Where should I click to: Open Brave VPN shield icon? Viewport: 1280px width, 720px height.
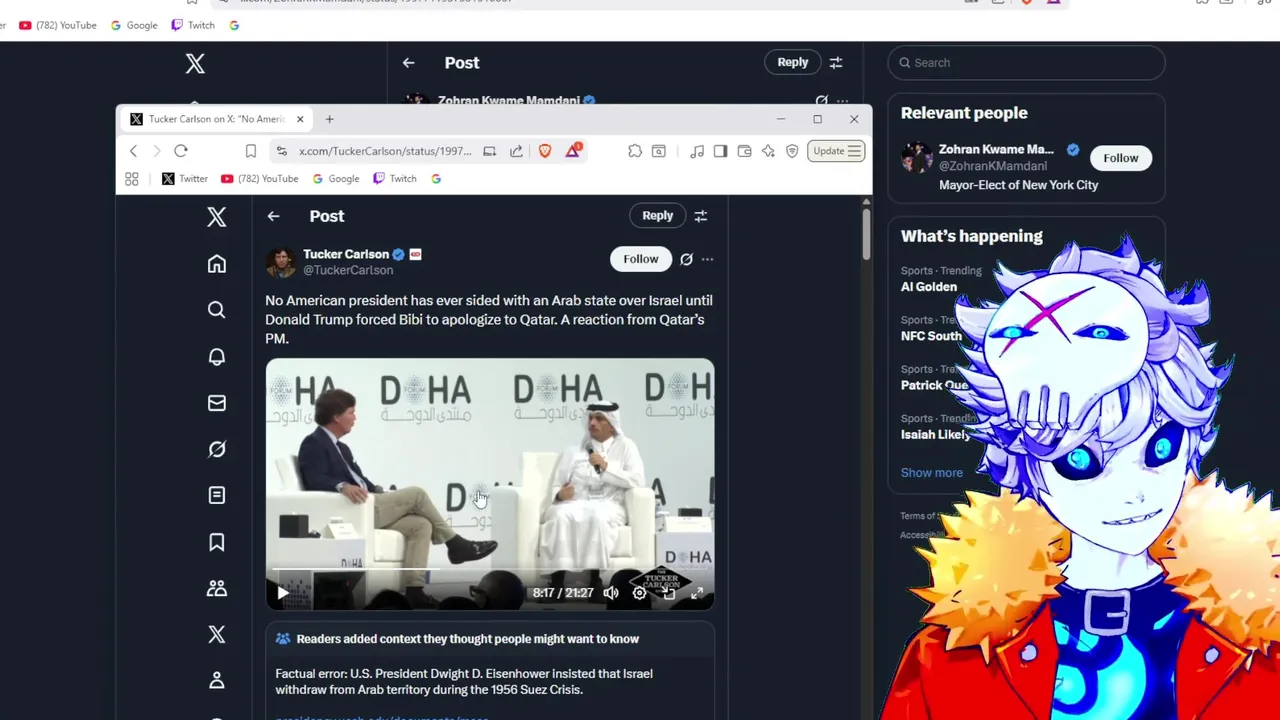pos(792,151)
